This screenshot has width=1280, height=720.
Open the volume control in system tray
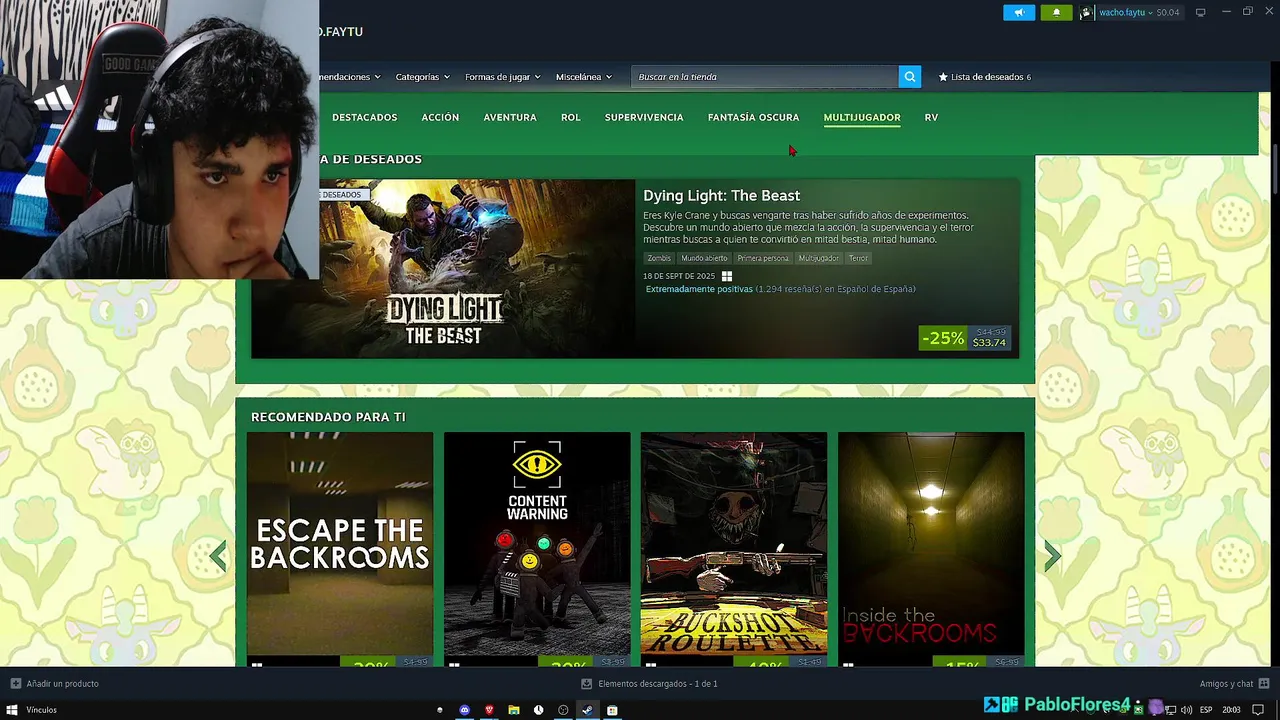1186,710
